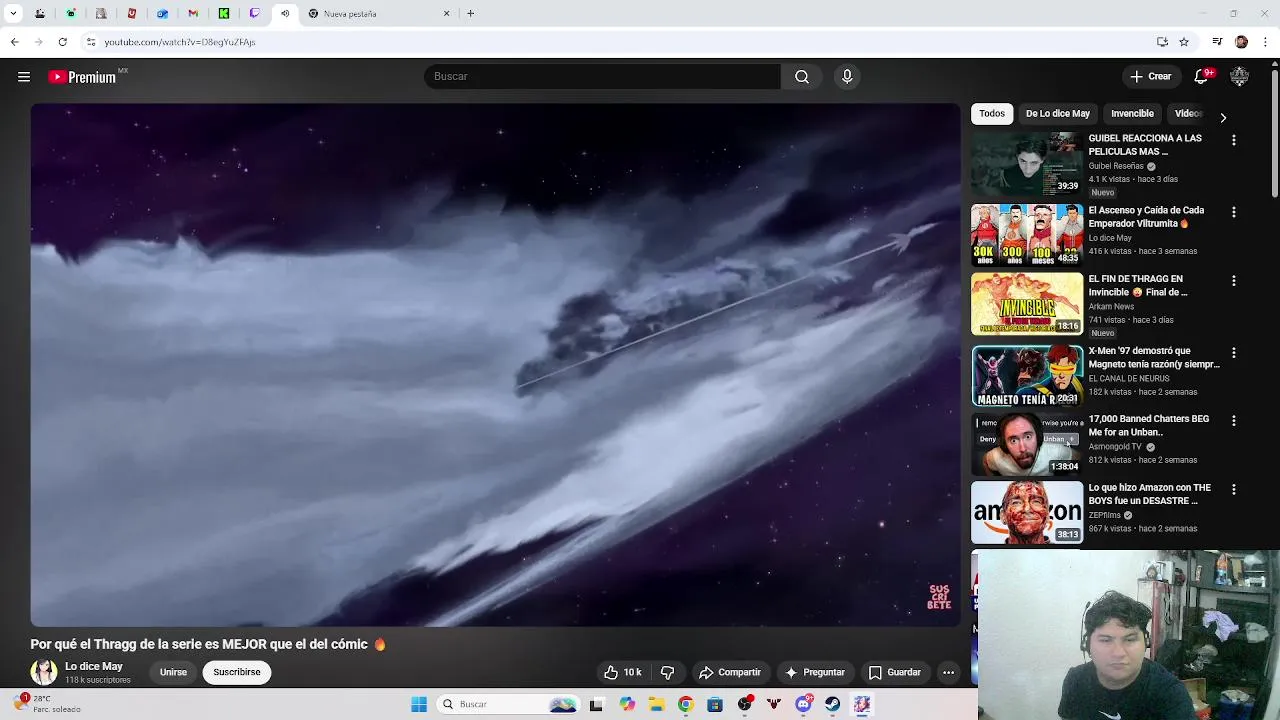1280x720 pixels.
Task: Open OBS Studio from taskbar
Action: pos(744,704)
